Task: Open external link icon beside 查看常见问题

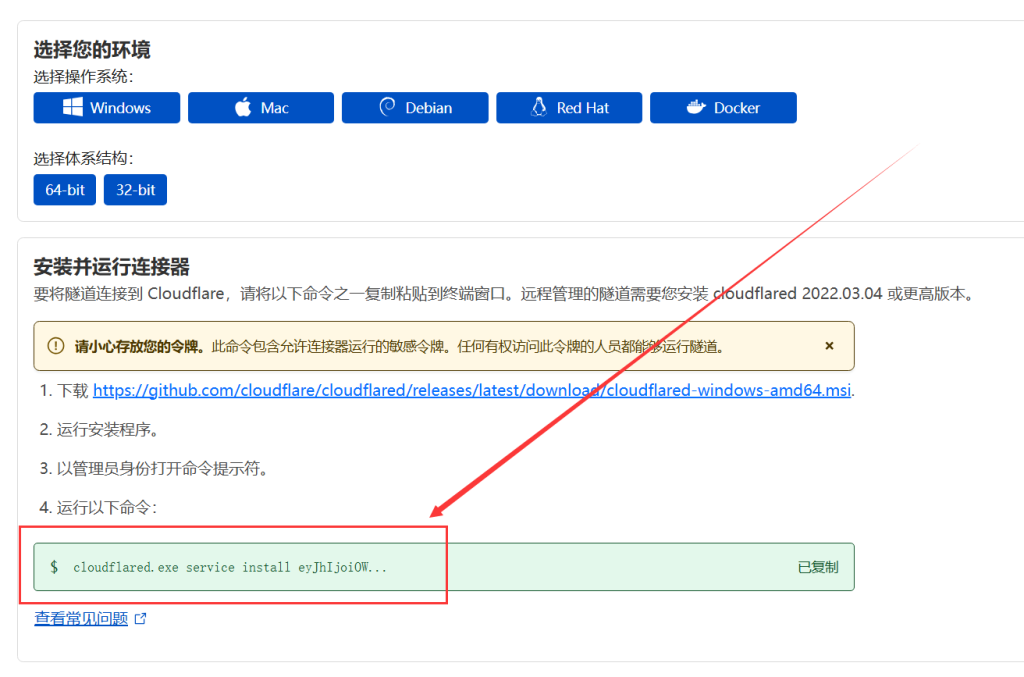Action: [x=141, y=619]
